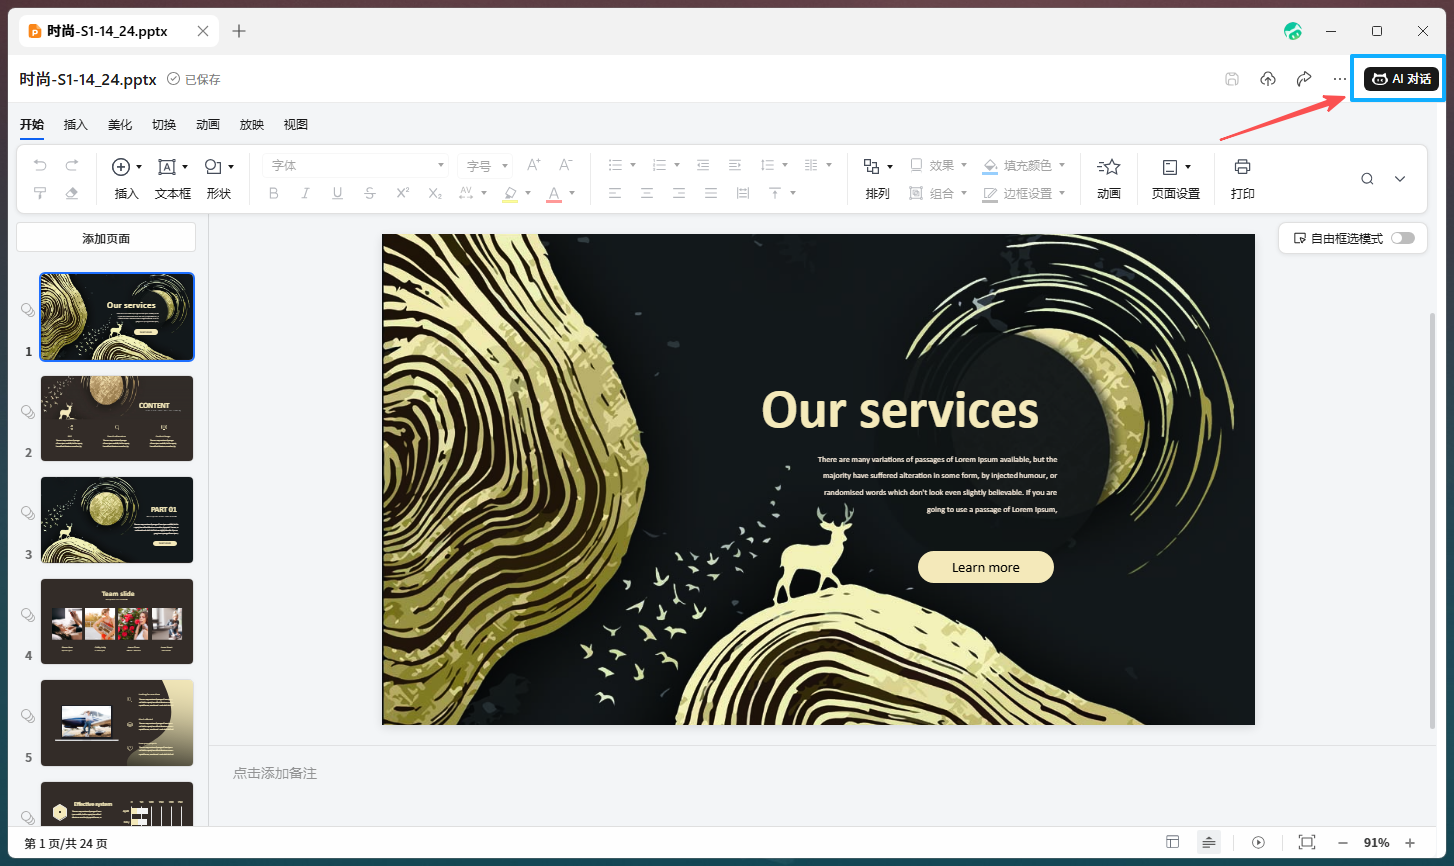Viewport: 1454px width, 866px height.
Task: Toggle the notes pane icon in status bar
Action: tap(1209, 843)
